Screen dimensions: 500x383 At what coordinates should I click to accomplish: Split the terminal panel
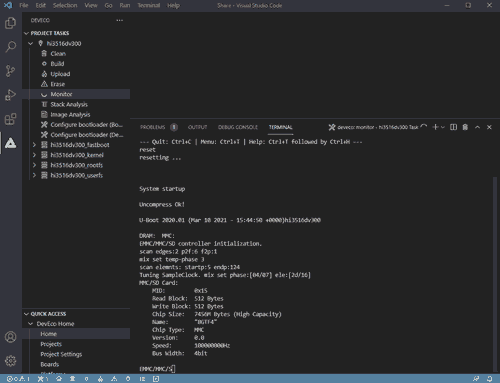[x=453, y=127]
